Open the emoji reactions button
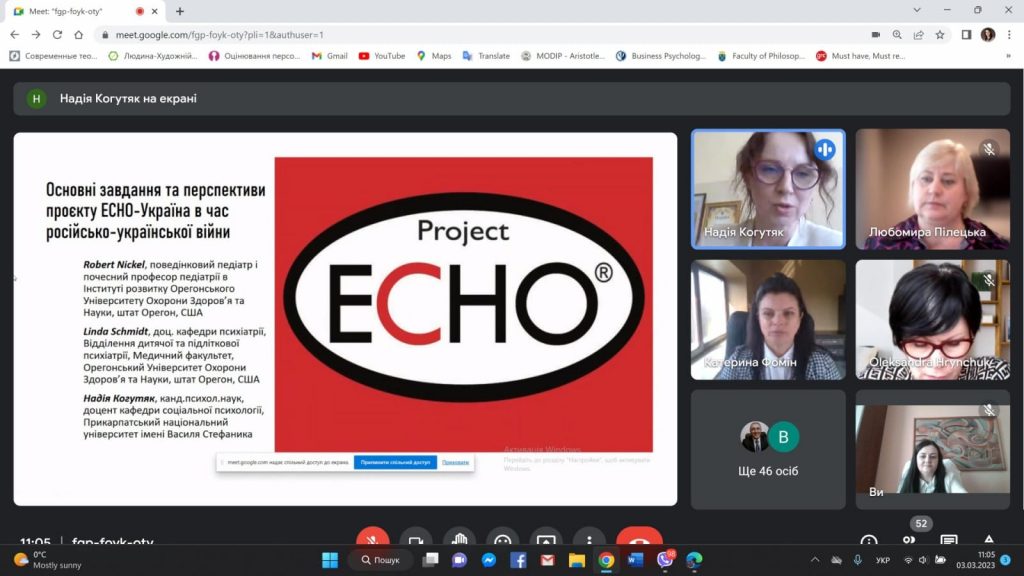 click(x=502, y=541)
